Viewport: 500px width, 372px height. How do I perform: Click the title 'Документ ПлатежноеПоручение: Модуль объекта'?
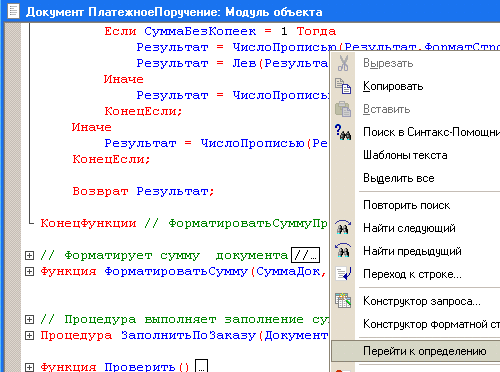point(174,12)
